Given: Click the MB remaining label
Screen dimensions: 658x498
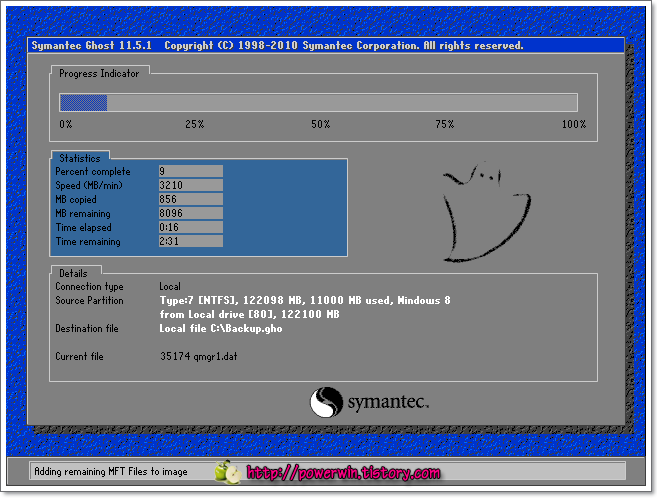Looking at the screenshot, I should coord(83,214).
